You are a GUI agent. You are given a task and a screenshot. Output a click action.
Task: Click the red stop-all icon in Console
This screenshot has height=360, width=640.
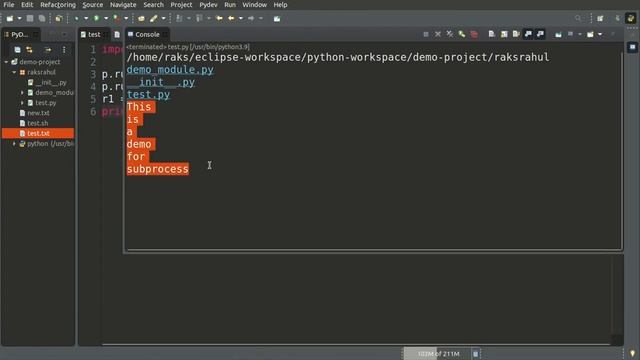pyautogui.click(x=474, y=34)
